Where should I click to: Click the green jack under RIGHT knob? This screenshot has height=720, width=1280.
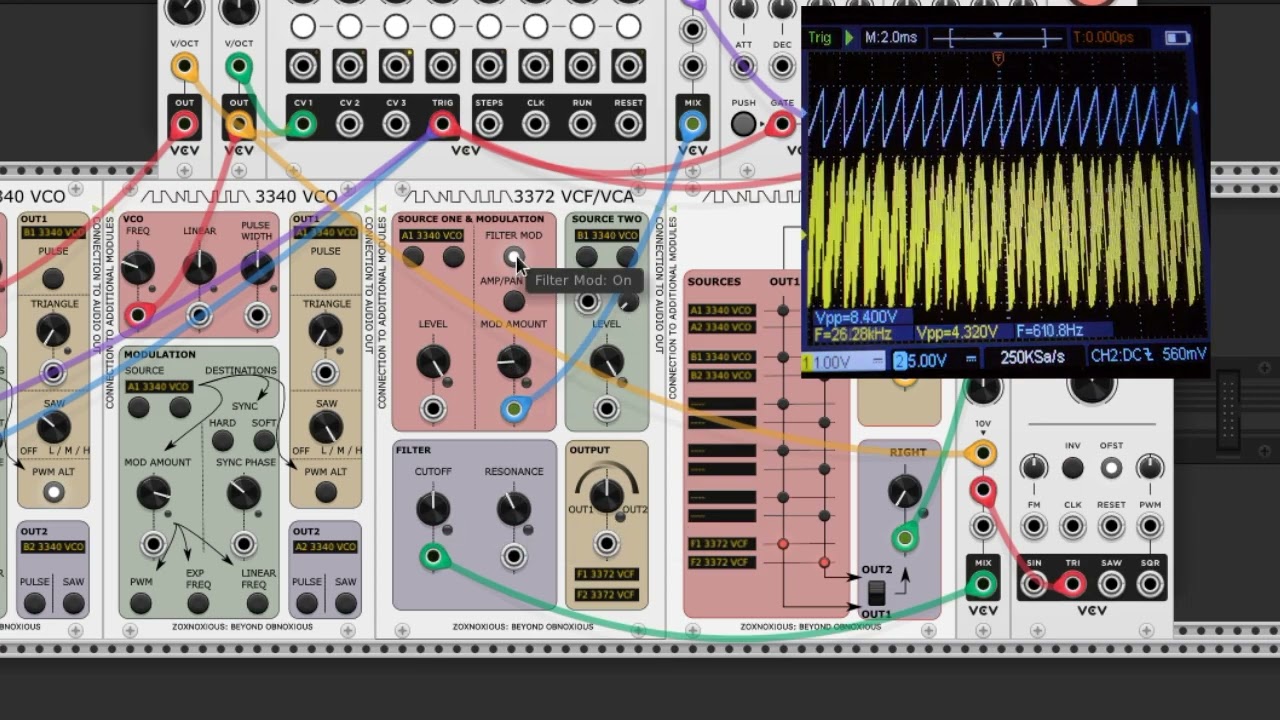[905, 538]
